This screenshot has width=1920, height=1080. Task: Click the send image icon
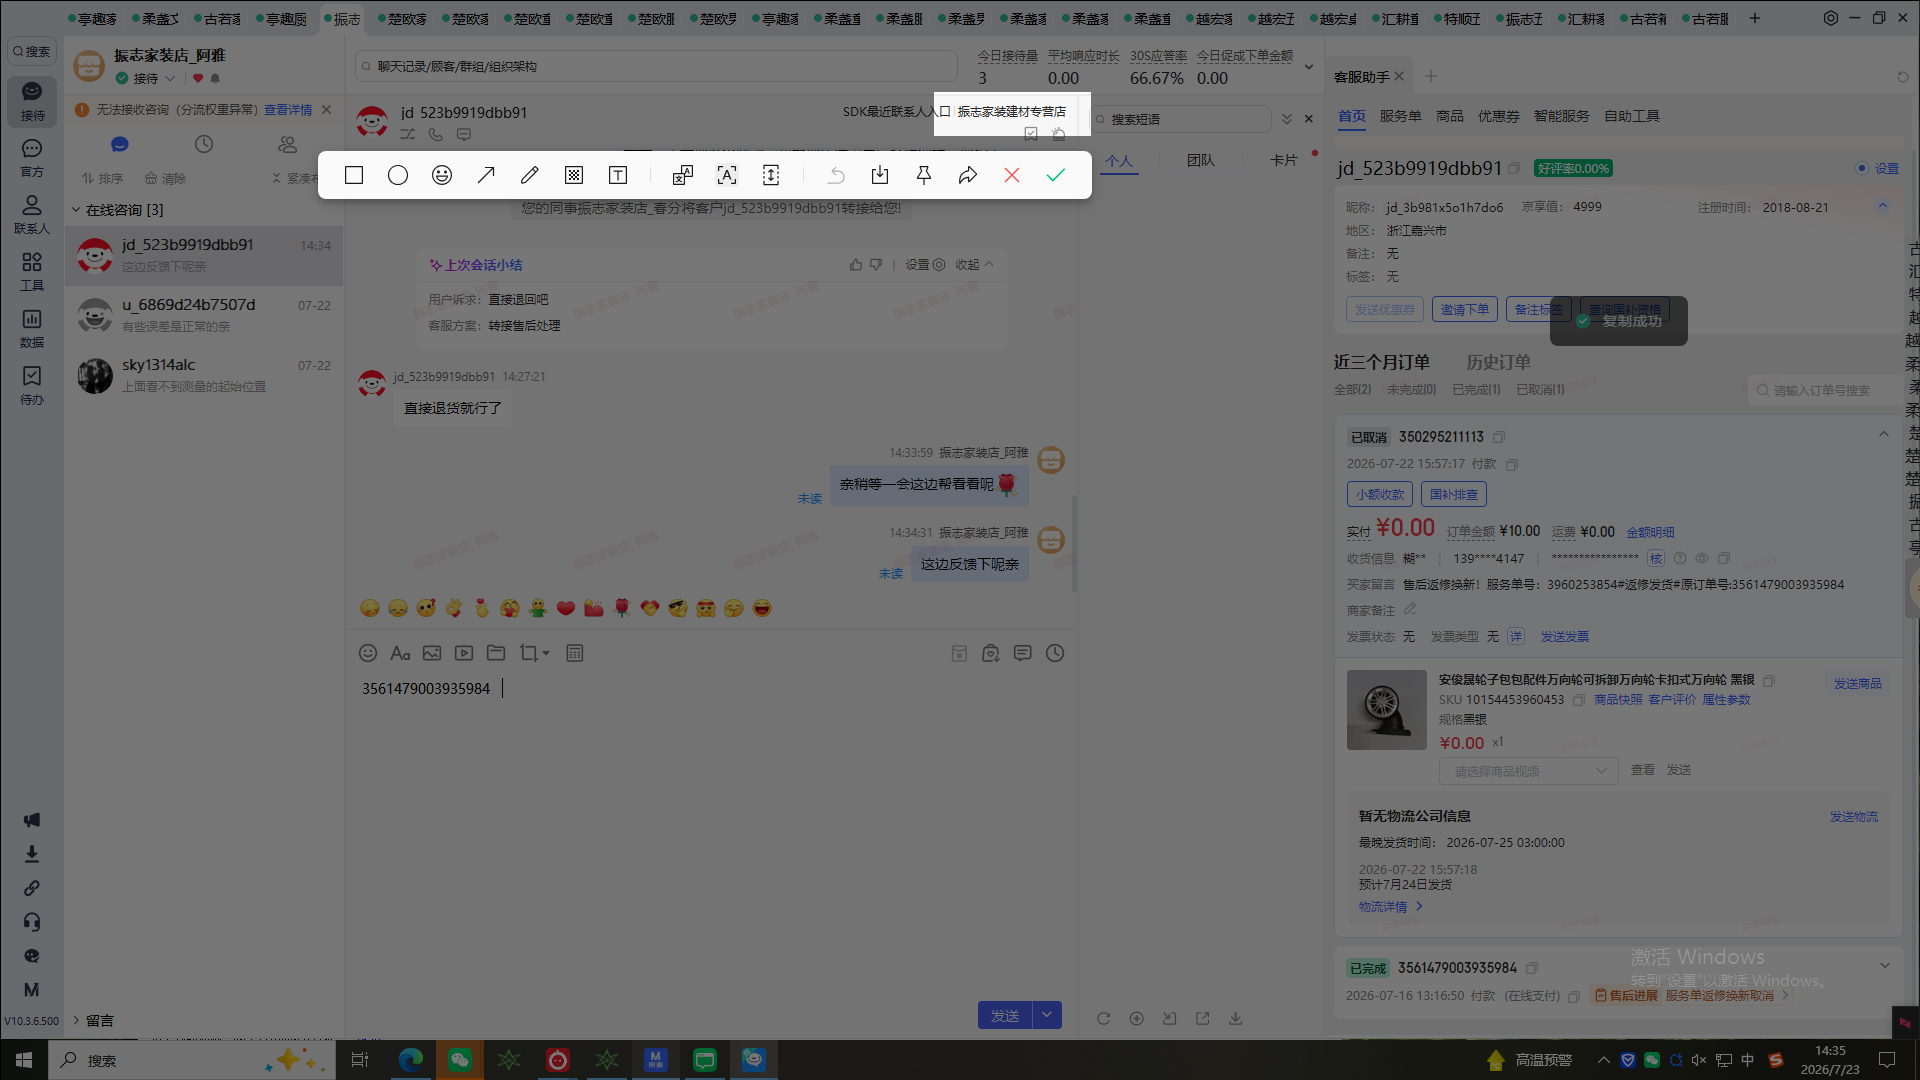click(x=432, y=653)
